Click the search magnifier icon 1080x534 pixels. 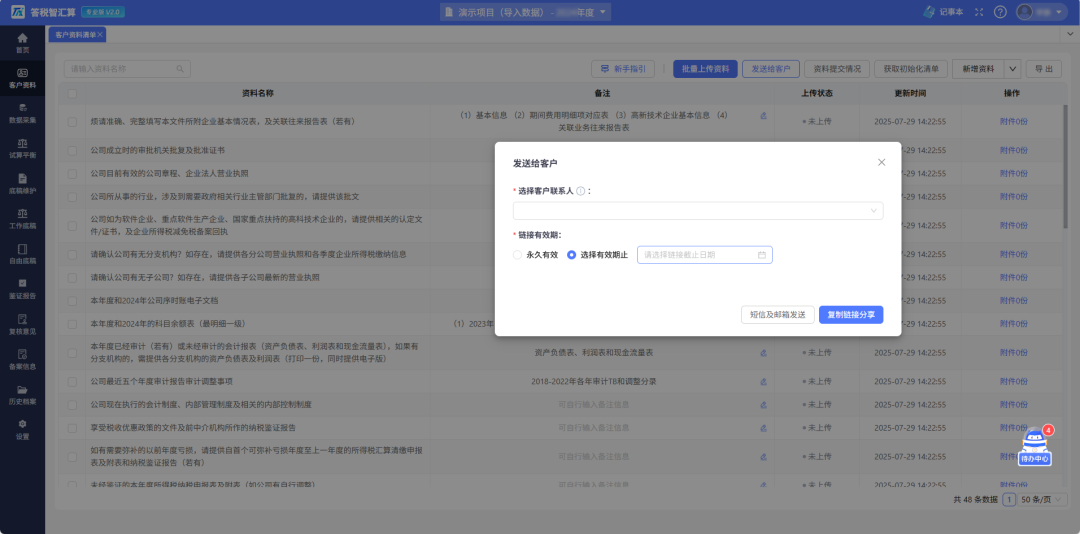pos(180,69)
